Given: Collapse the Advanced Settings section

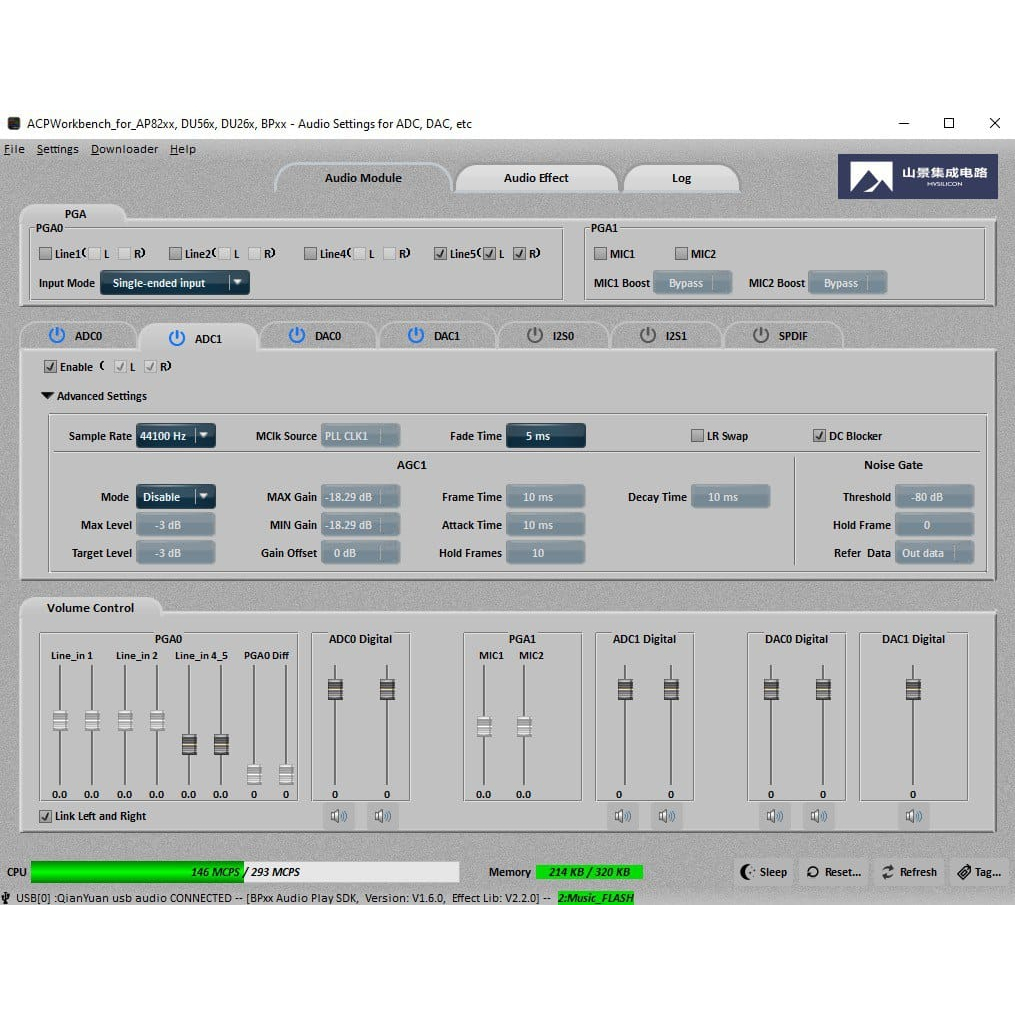Looking at the screenshot, I should 48,396.
